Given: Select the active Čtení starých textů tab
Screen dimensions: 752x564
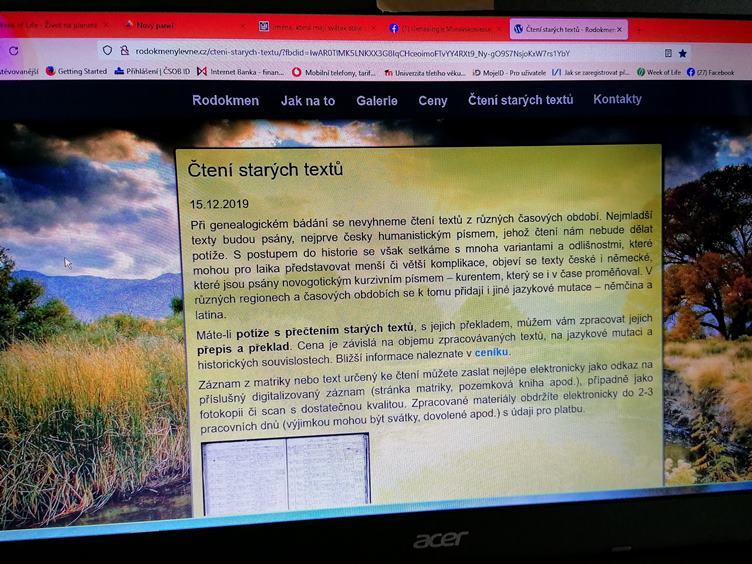Looking at the screenshot, I should click(x=568, y=29).
